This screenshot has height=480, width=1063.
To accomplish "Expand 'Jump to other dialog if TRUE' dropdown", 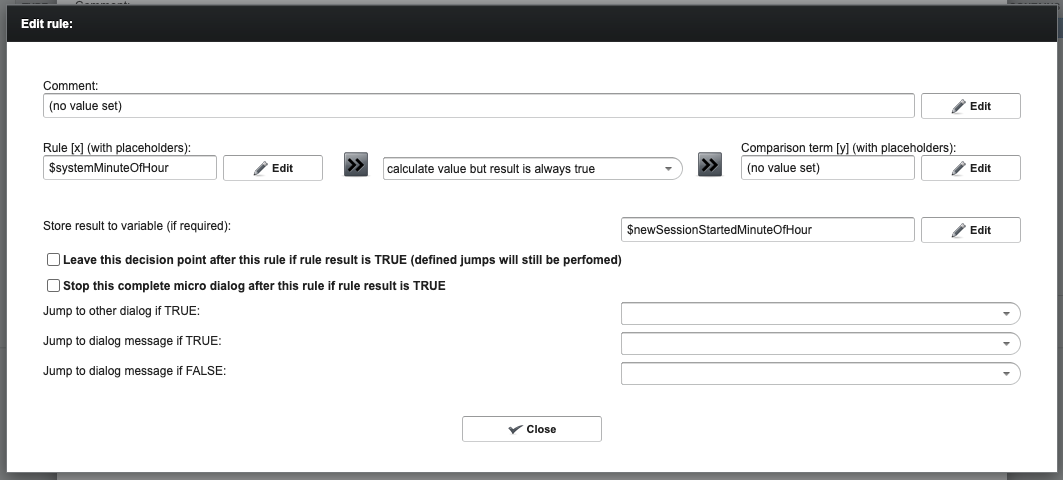I will click(x=820, y=314).
